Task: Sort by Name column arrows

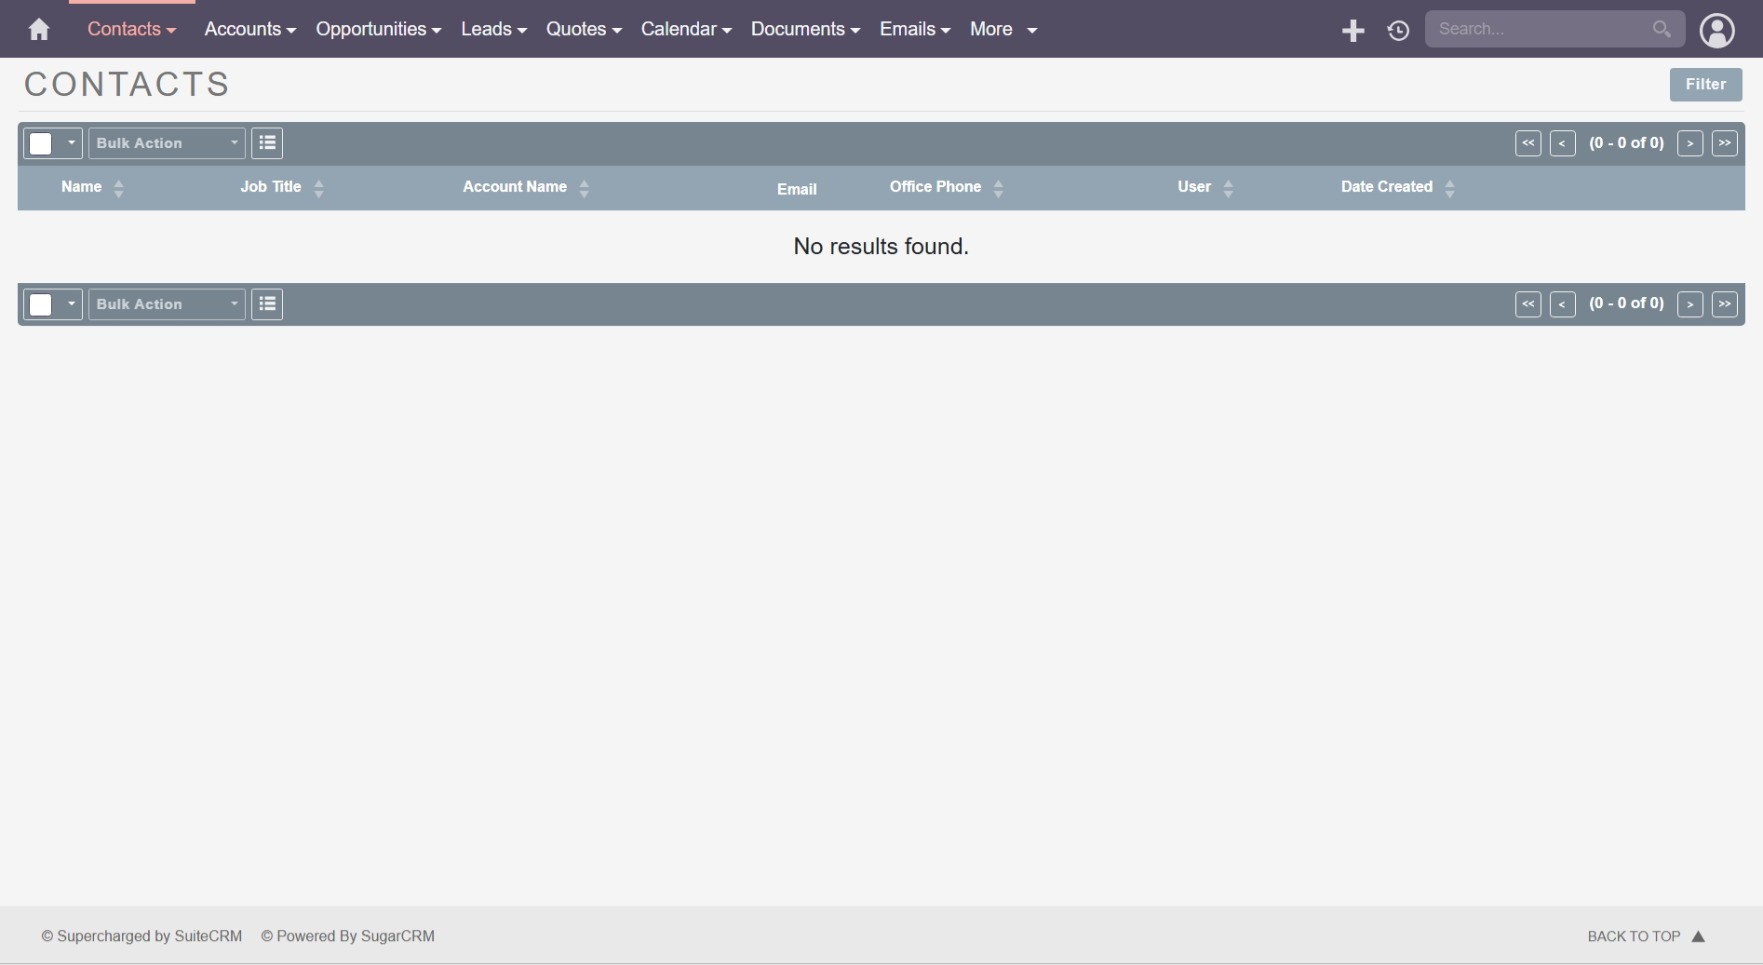Action: (119, 188)
